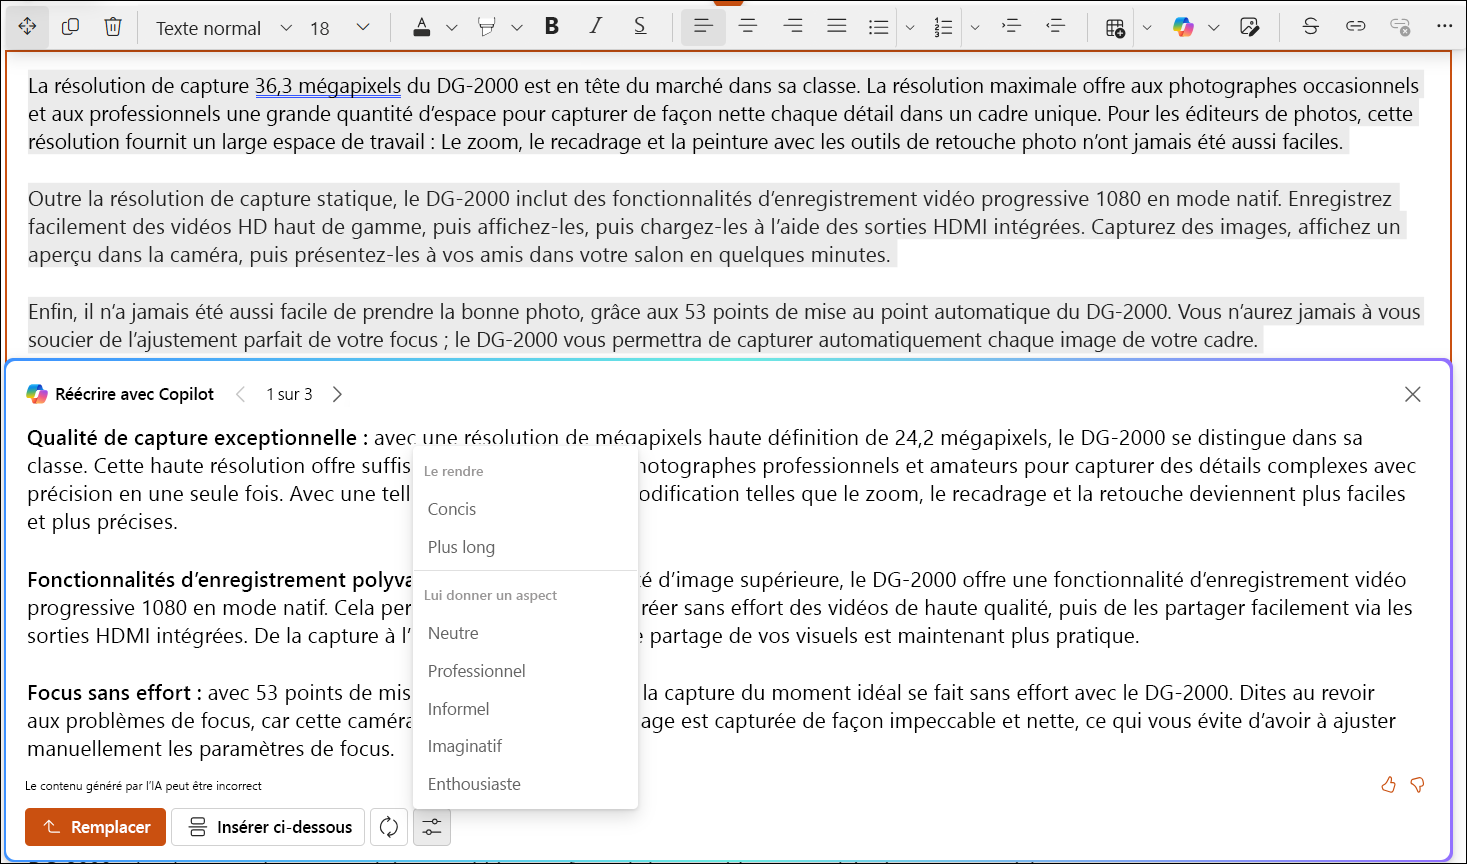
Task: Click the Copilot icon in the toolbar
Action: coord(1184,27)
